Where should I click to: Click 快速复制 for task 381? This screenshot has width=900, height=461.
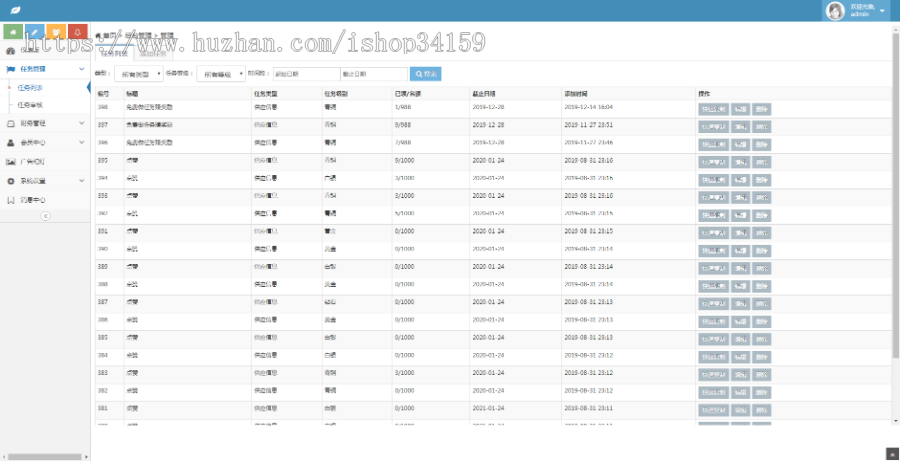coord(713,410)
